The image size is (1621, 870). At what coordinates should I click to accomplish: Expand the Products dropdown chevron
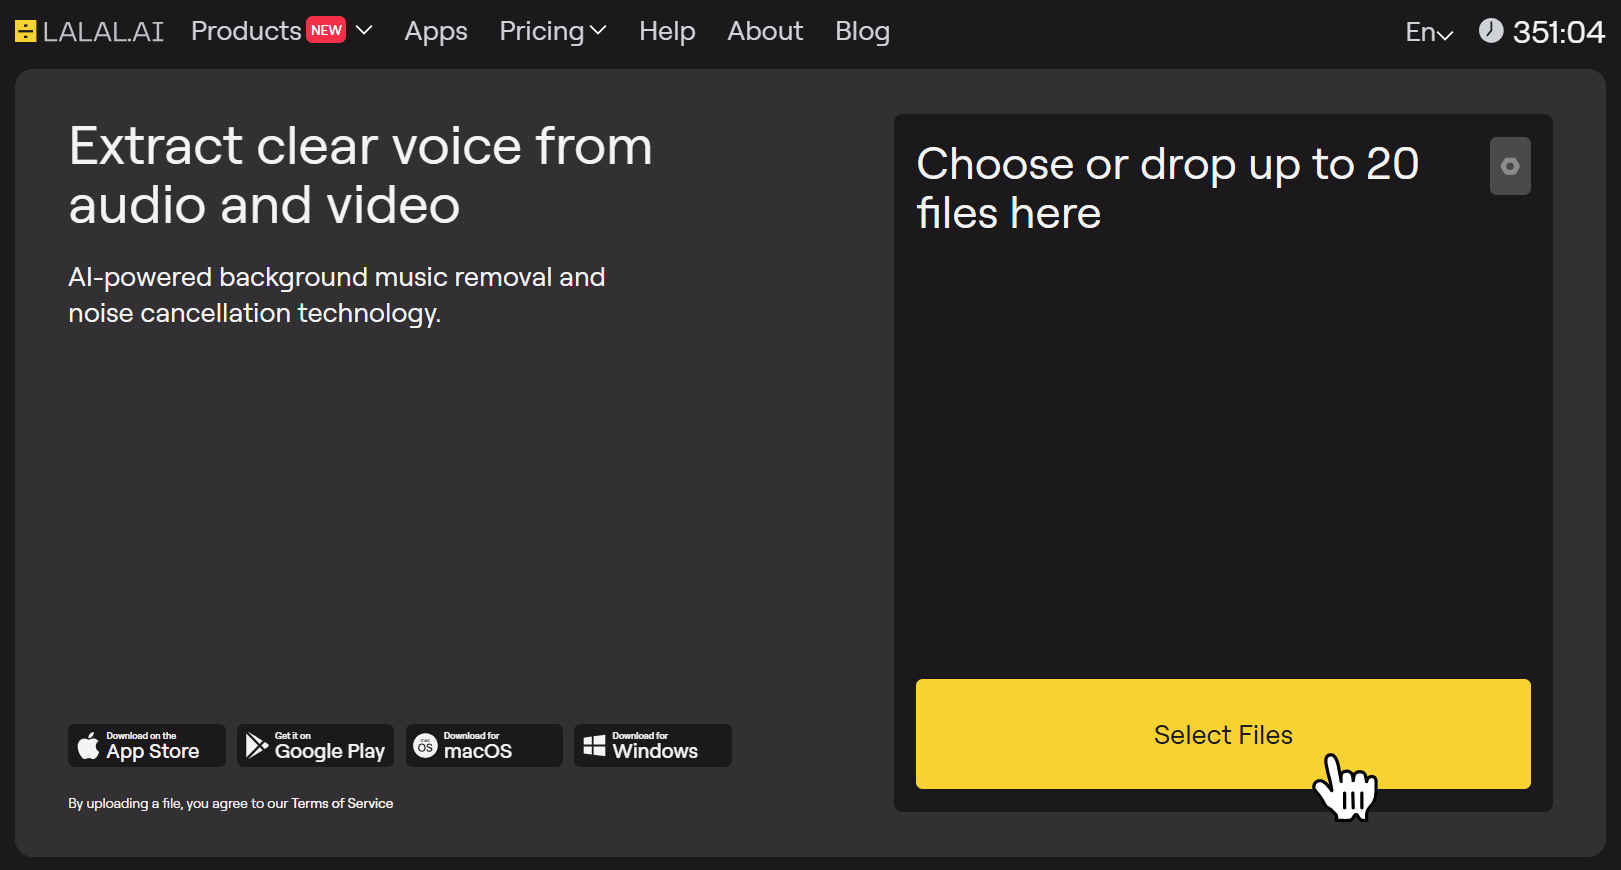364,31
